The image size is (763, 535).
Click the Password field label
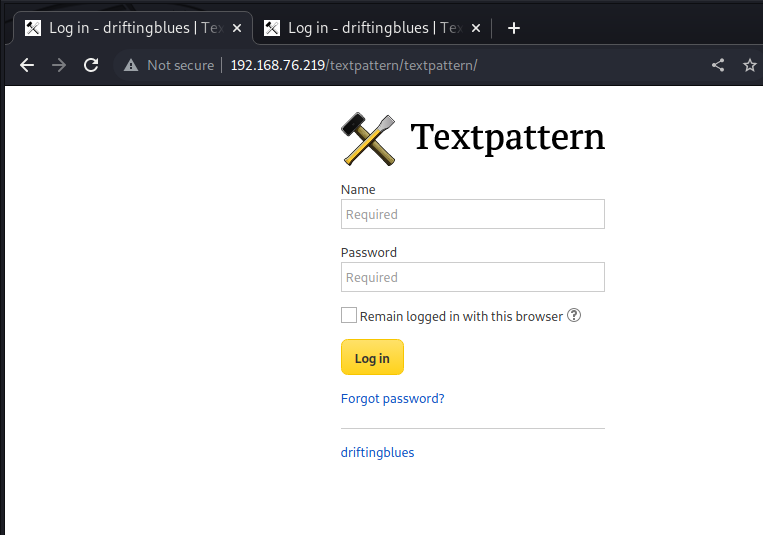click(x=369, y=252)
